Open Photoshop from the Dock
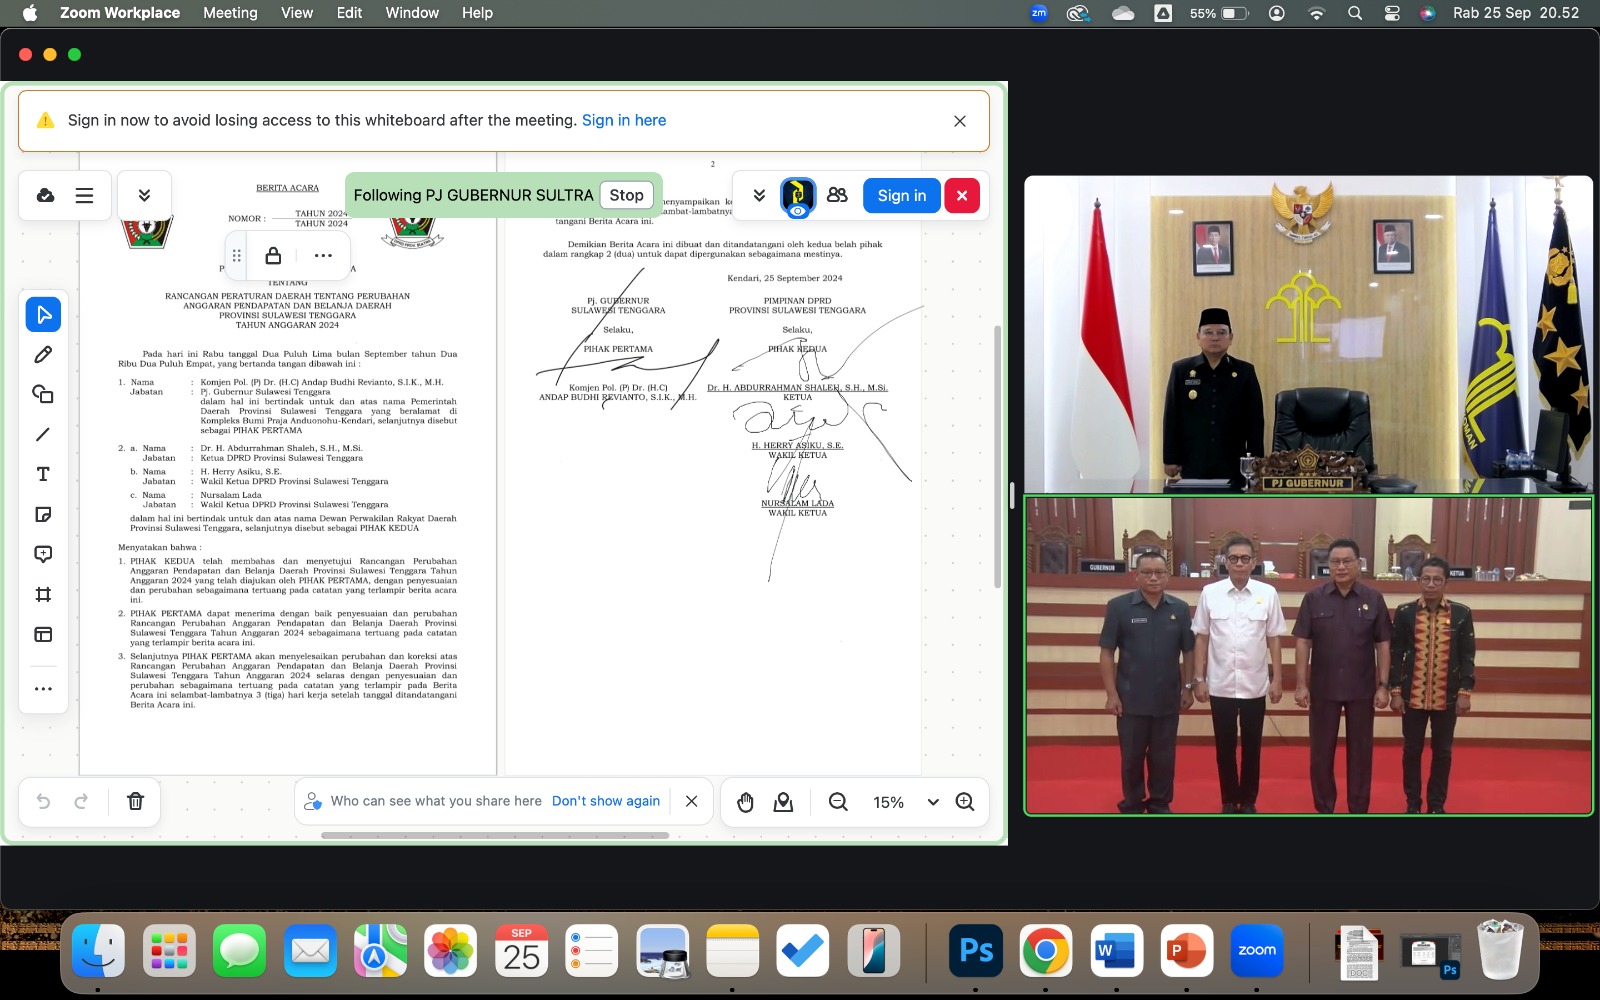This screenshot has width=1600, height=1000. [x=976, y=950]
